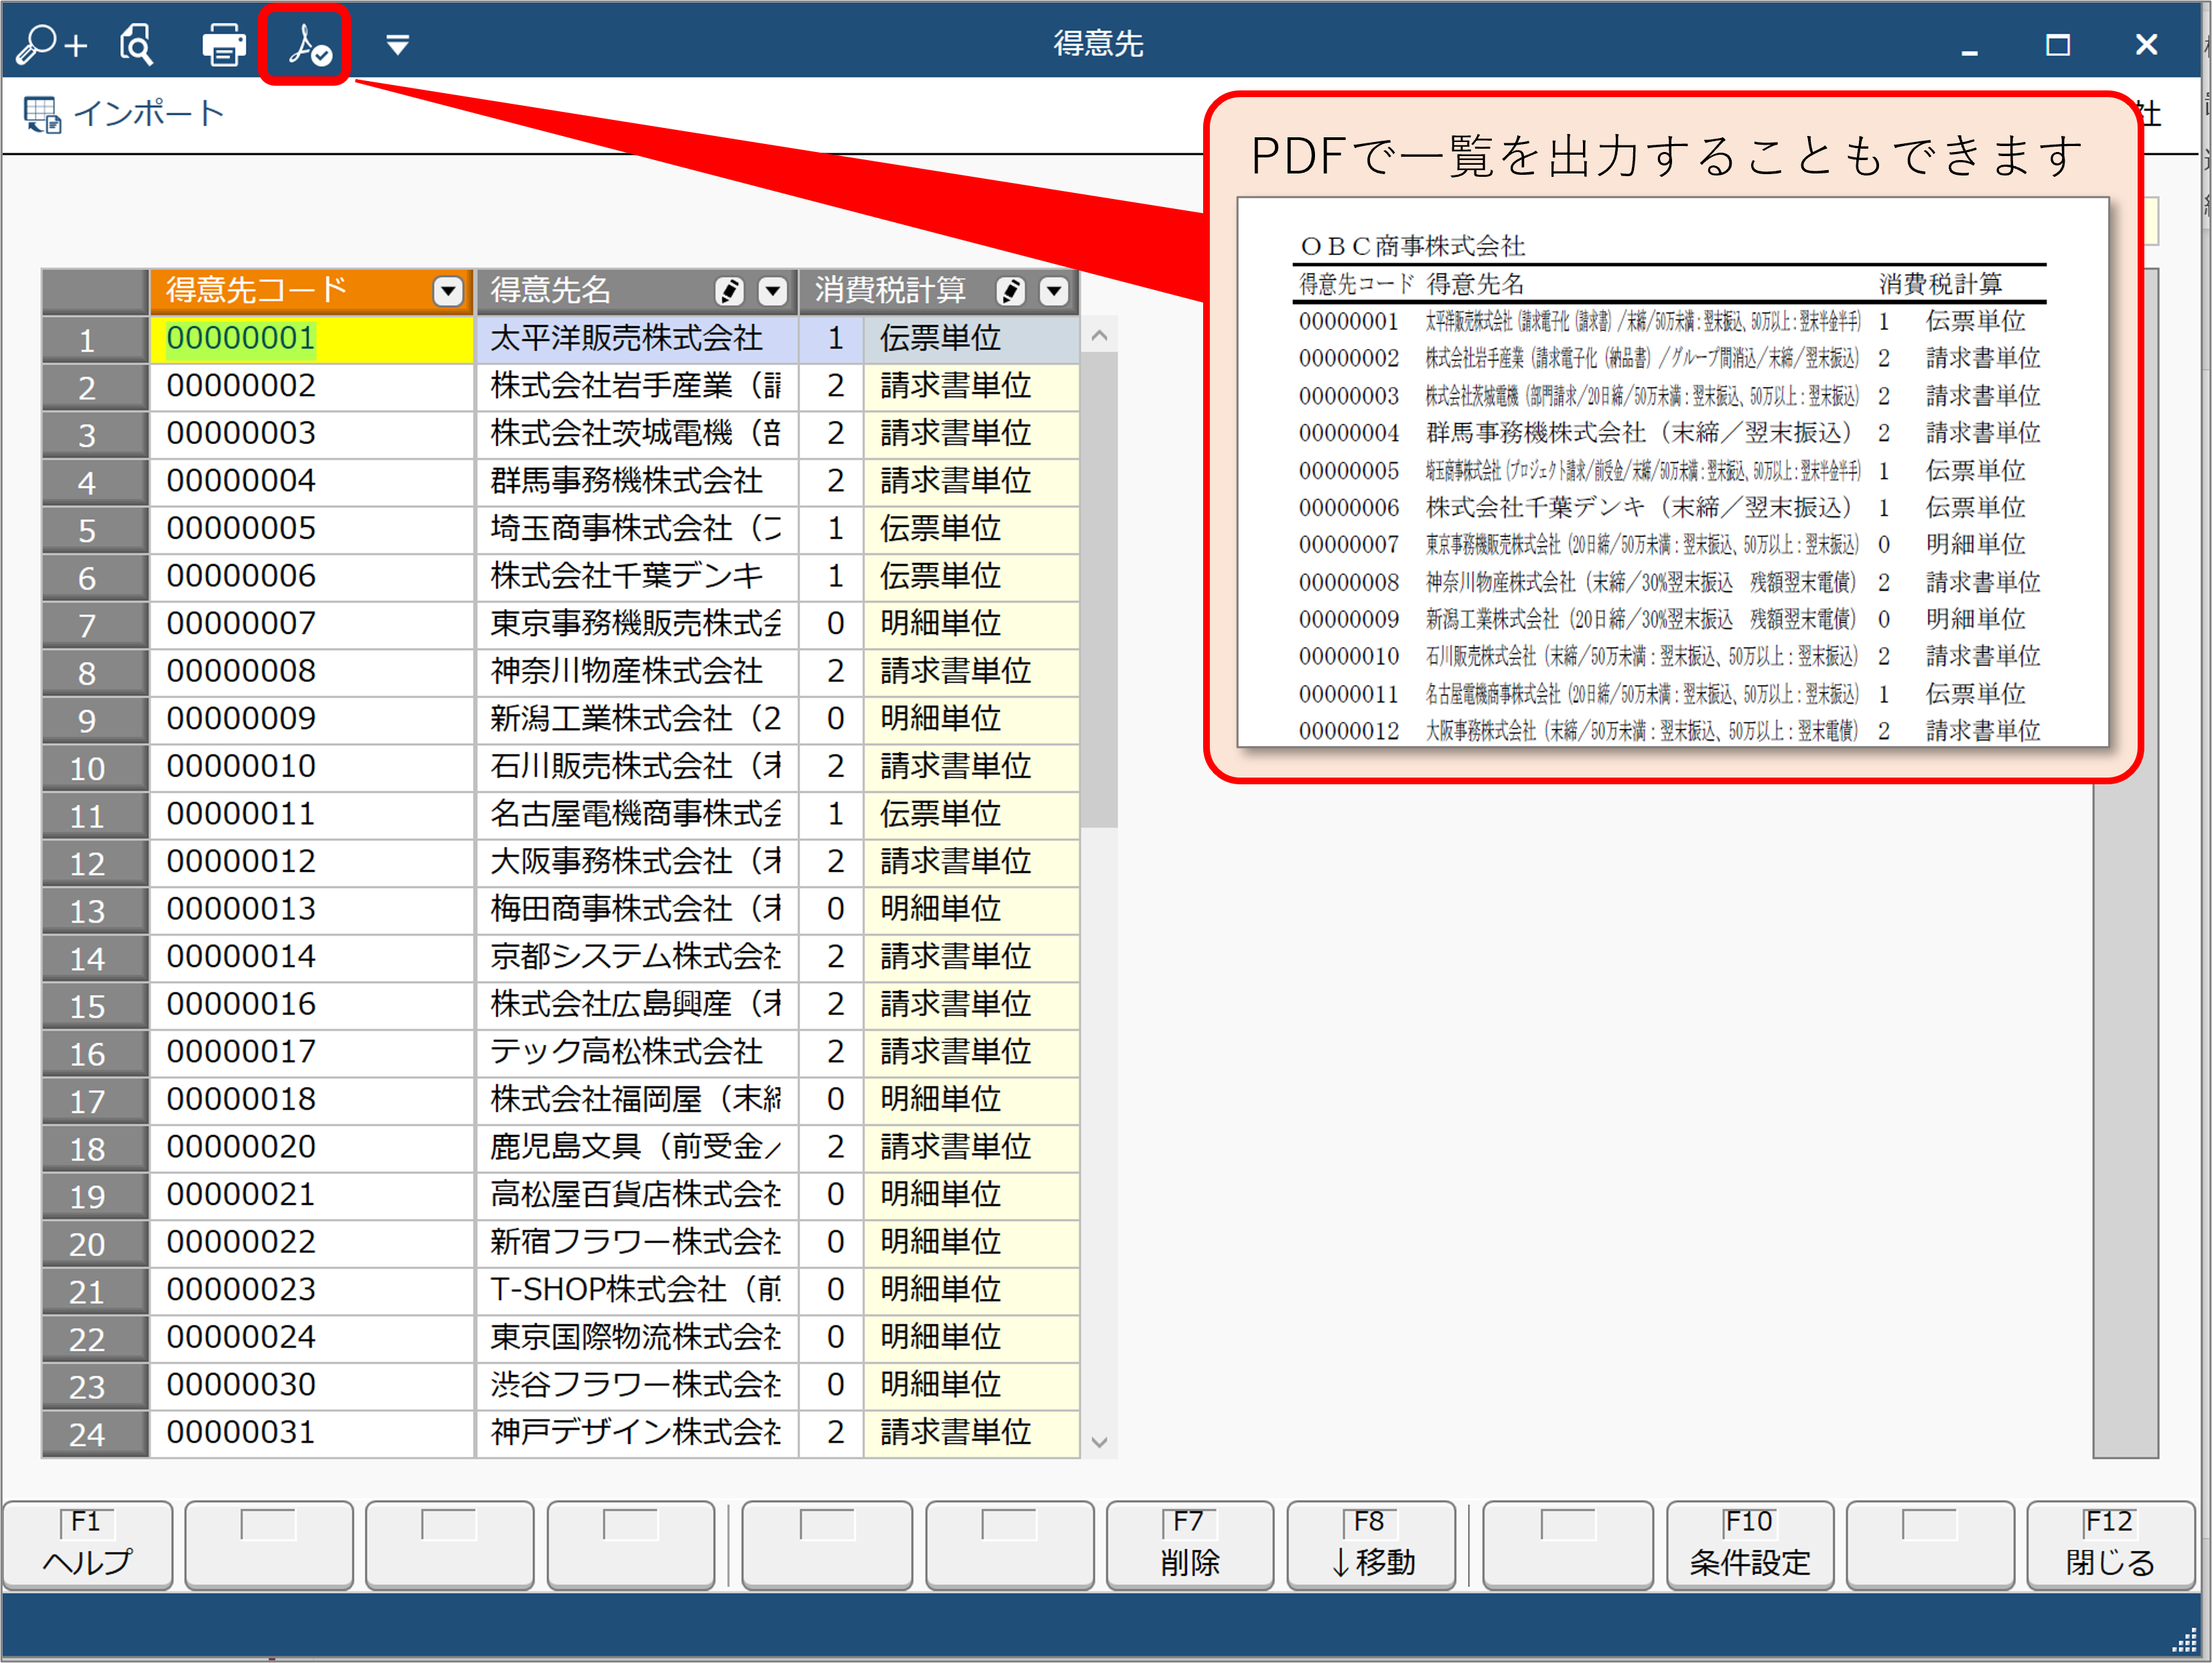Click the 得意先名 column header
Image resolution: width=2212 pixels, height=1663 pixels.
[x=636, y=291]
